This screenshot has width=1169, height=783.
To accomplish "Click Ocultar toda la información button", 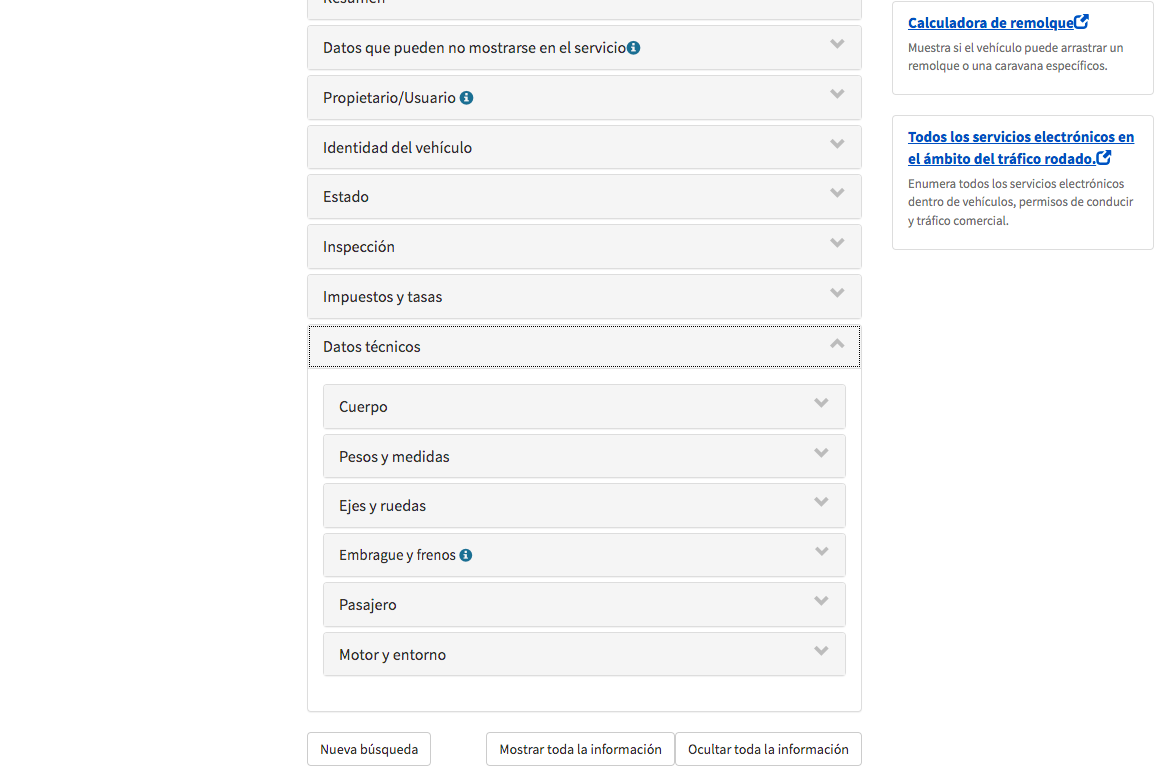I will pos(768,749).
